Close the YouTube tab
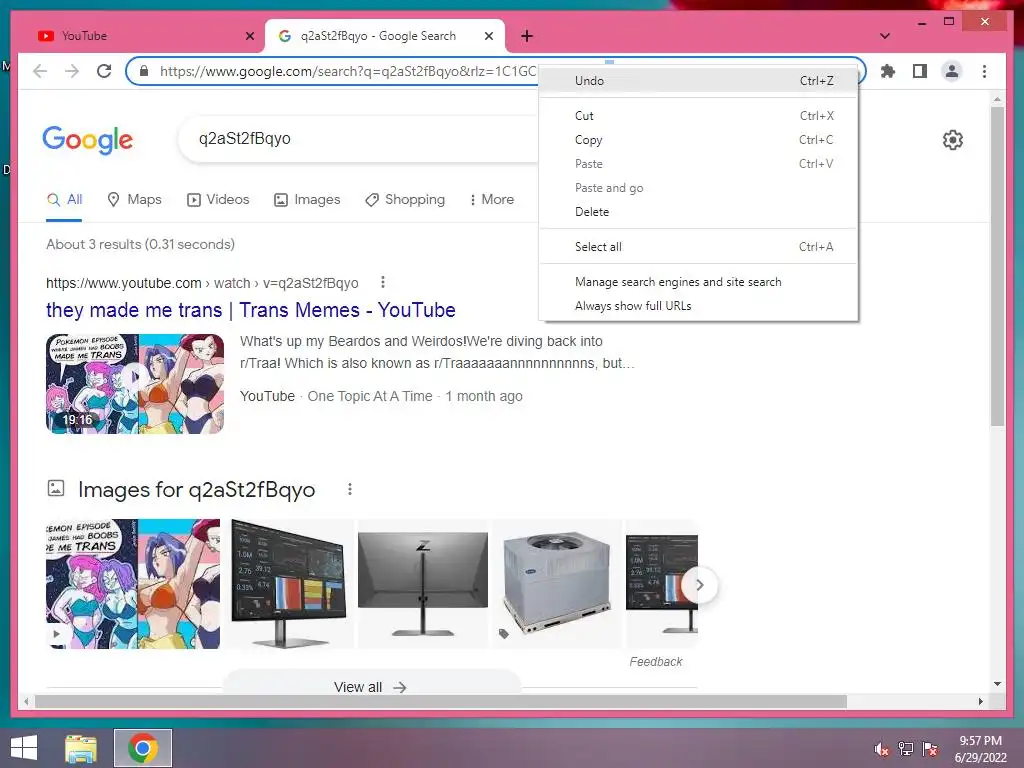This screenshot has width=1024, height=768. (249, 36)
